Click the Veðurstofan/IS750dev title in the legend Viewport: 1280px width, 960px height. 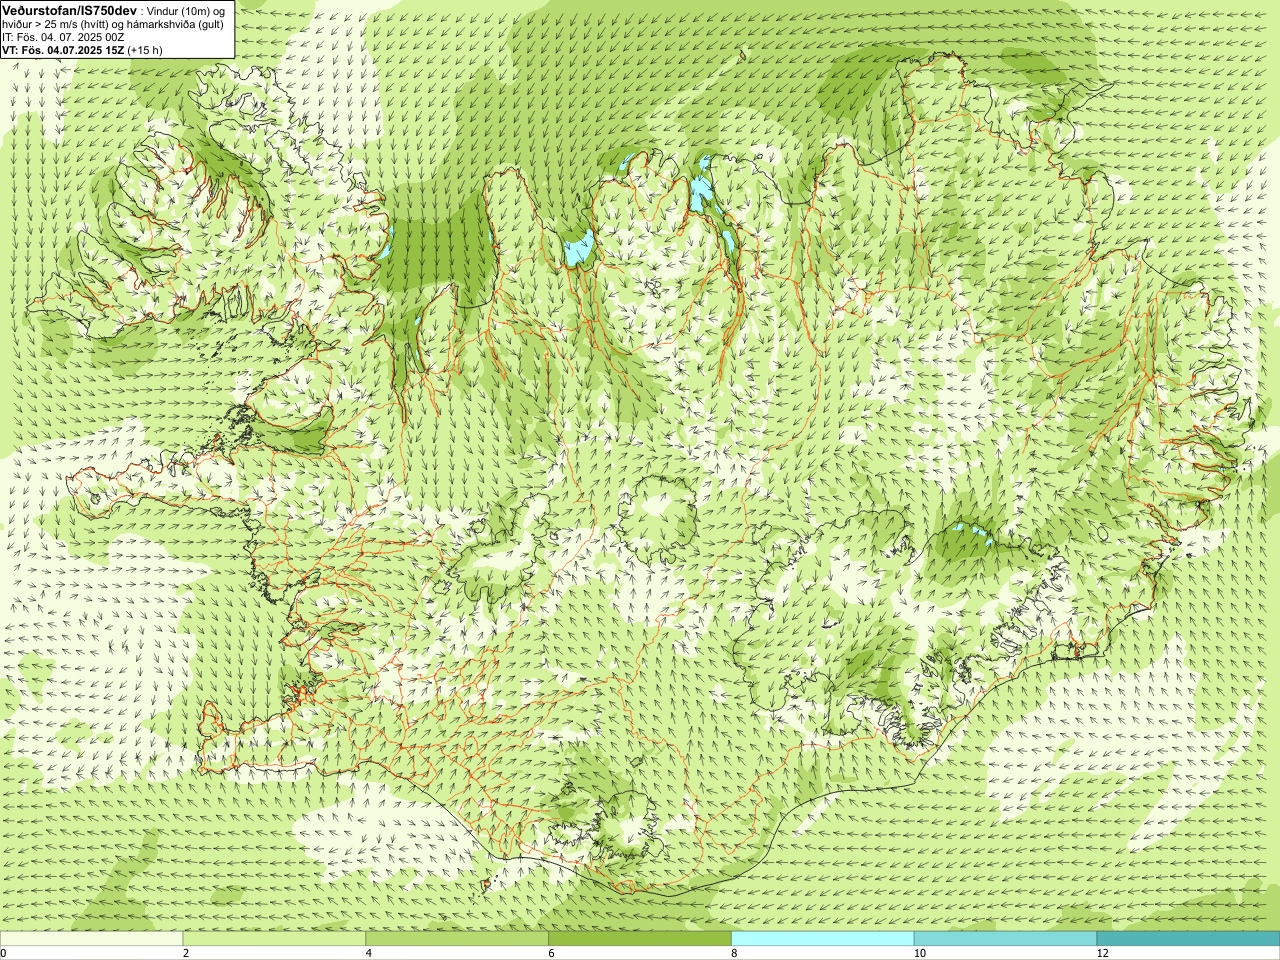click(x=69, y=9)
